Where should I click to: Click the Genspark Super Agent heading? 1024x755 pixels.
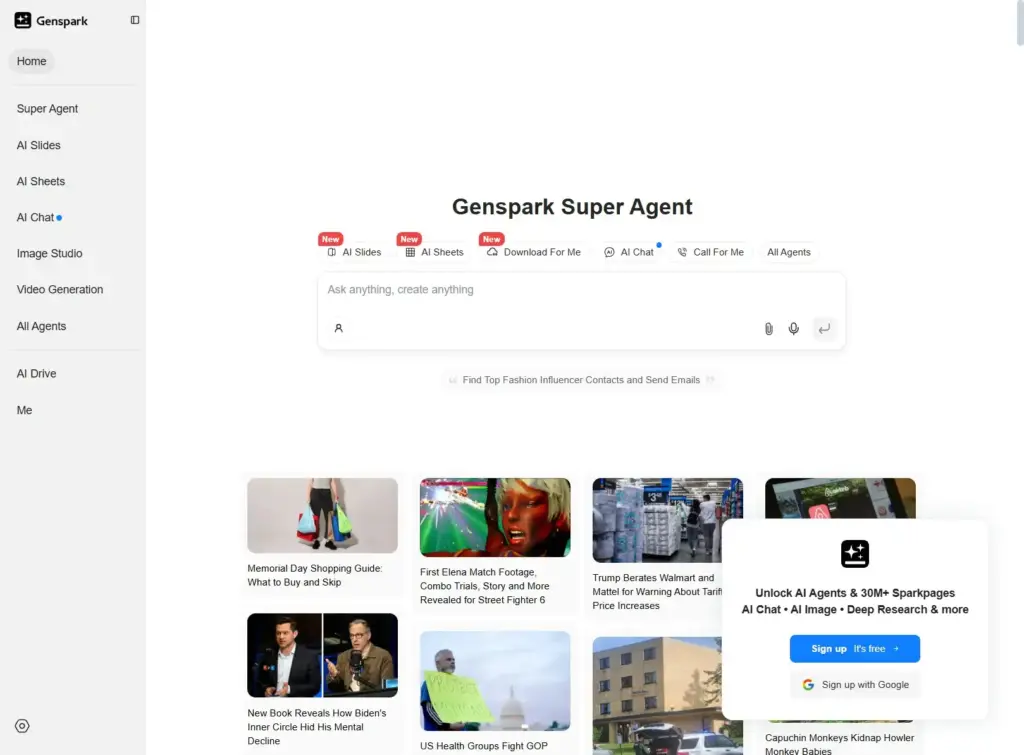(572, 206)
